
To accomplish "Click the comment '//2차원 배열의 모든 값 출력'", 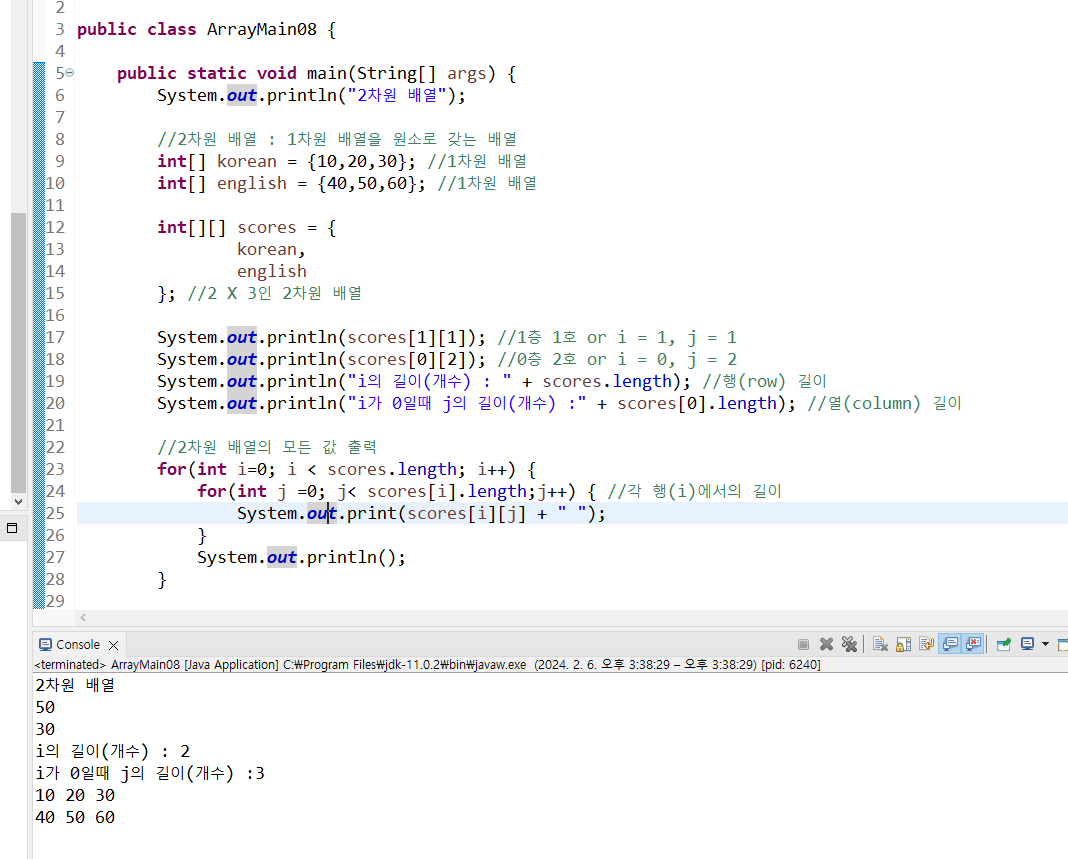I will (266, 447).
